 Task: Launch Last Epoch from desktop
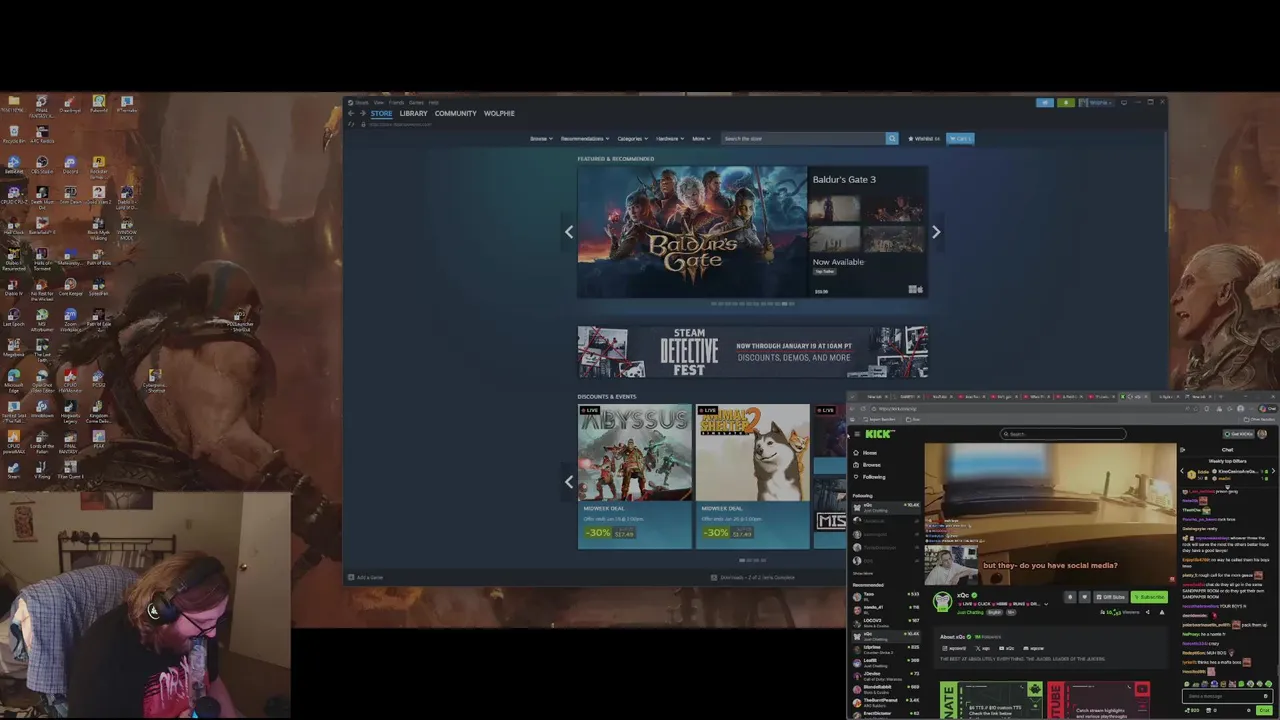14,318
